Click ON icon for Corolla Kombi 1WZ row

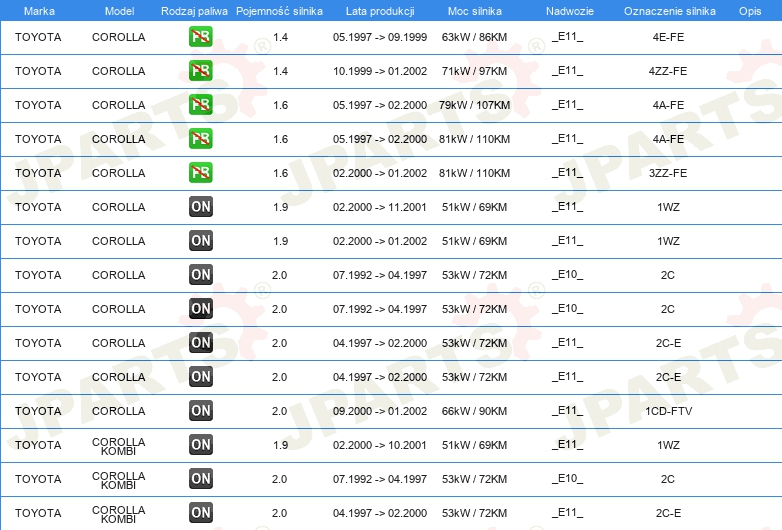tap(200, 444)
